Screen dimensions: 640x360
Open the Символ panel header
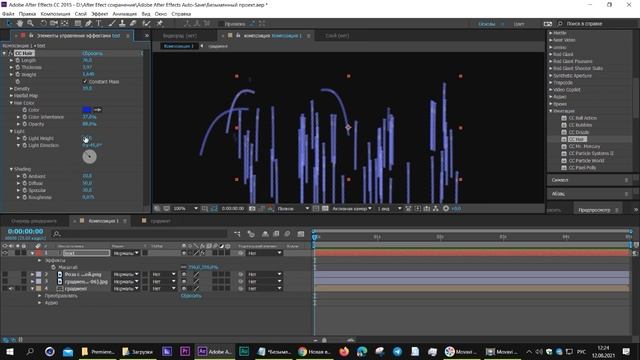(x=590, y=180)
